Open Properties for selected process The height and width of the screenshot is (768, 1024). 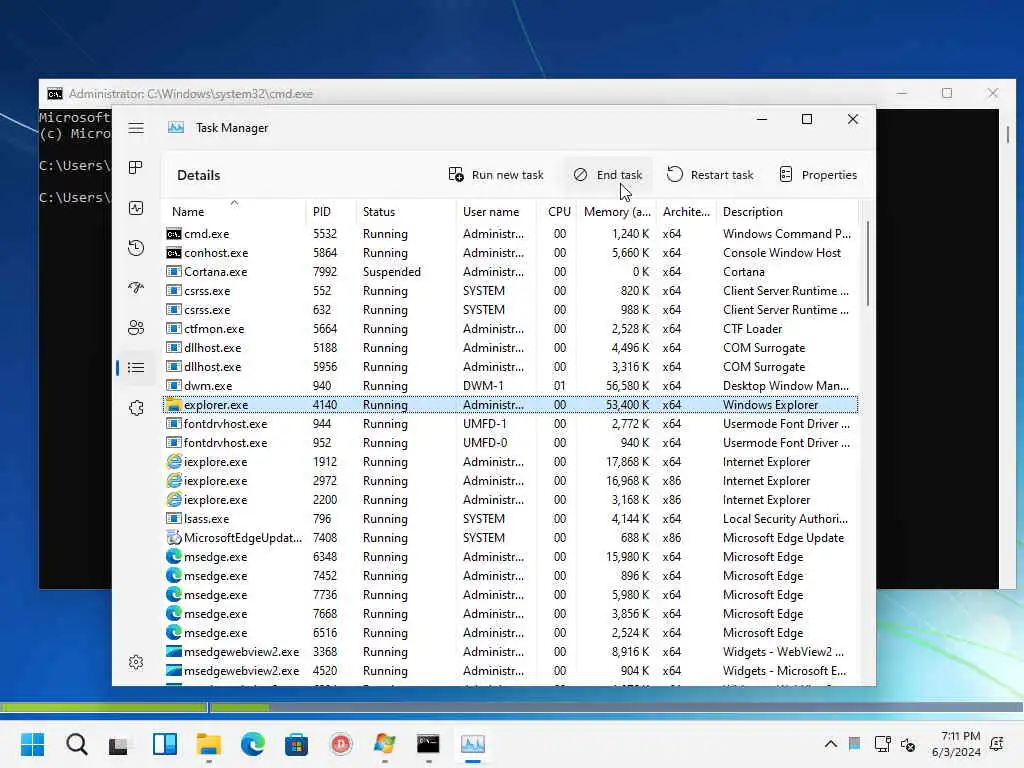(x=818, y=175)
